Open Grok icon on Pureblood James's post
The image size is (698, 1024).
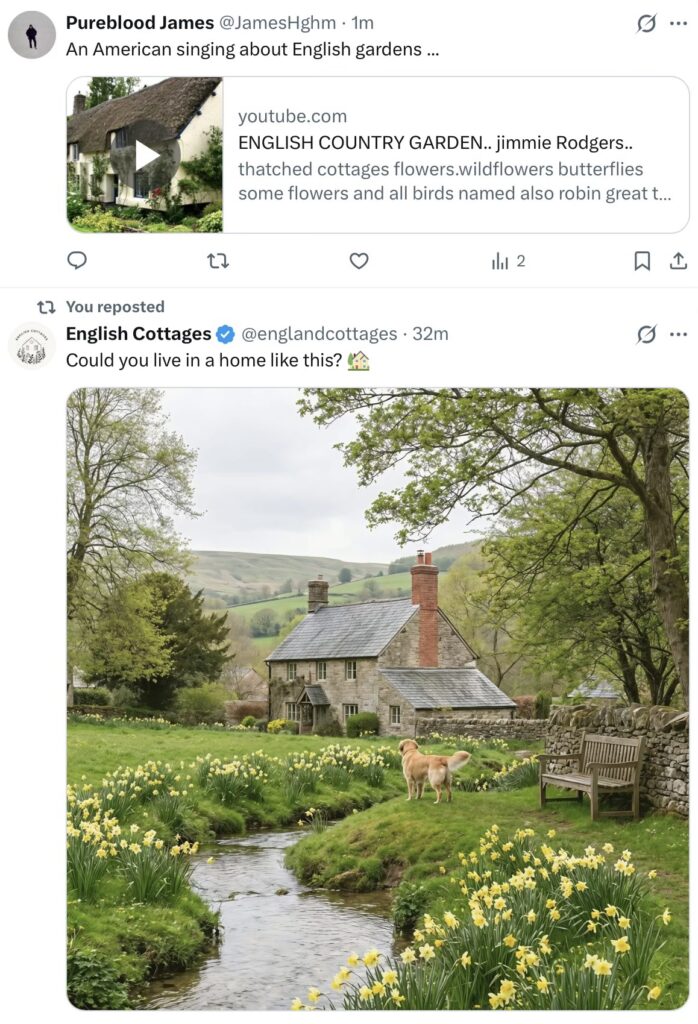[647, 23]
